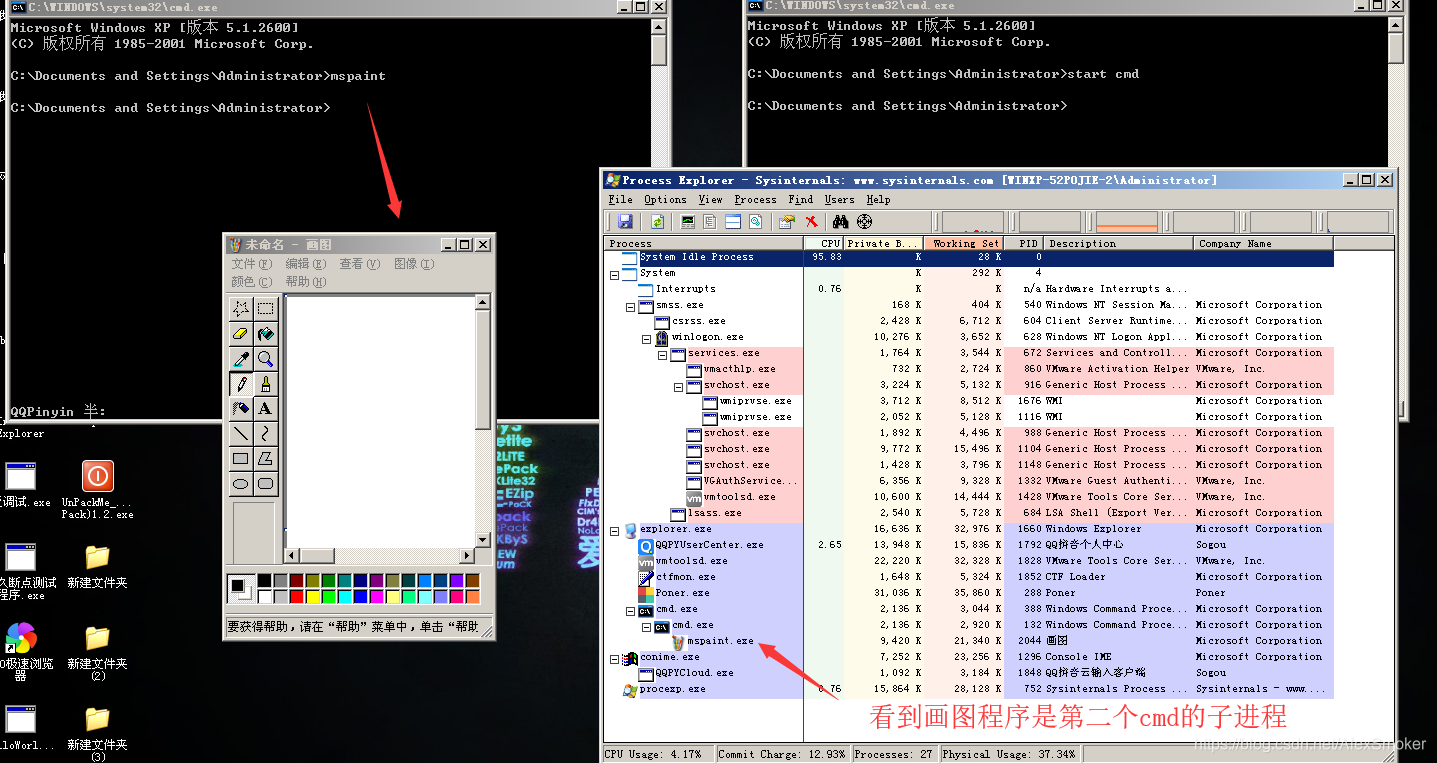Open Process Explorer's Options menu
Screen dimensions: 1437x763
[x=665, y=200]
